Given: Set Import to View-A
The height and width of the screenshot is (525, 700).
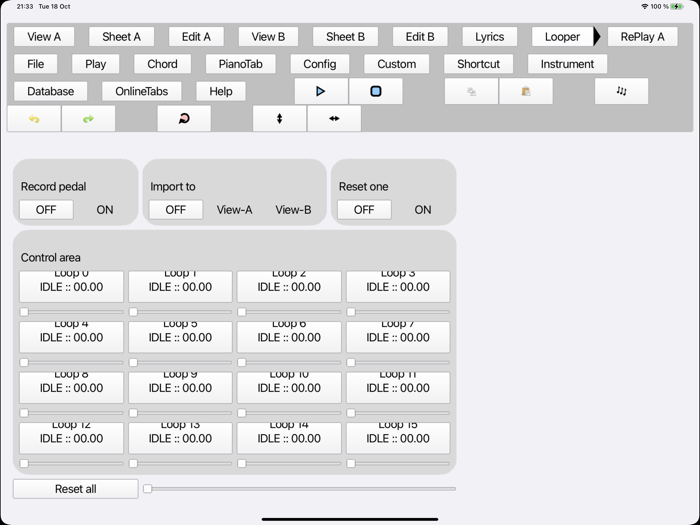Looking at the screenshot, I should point(234,210).
